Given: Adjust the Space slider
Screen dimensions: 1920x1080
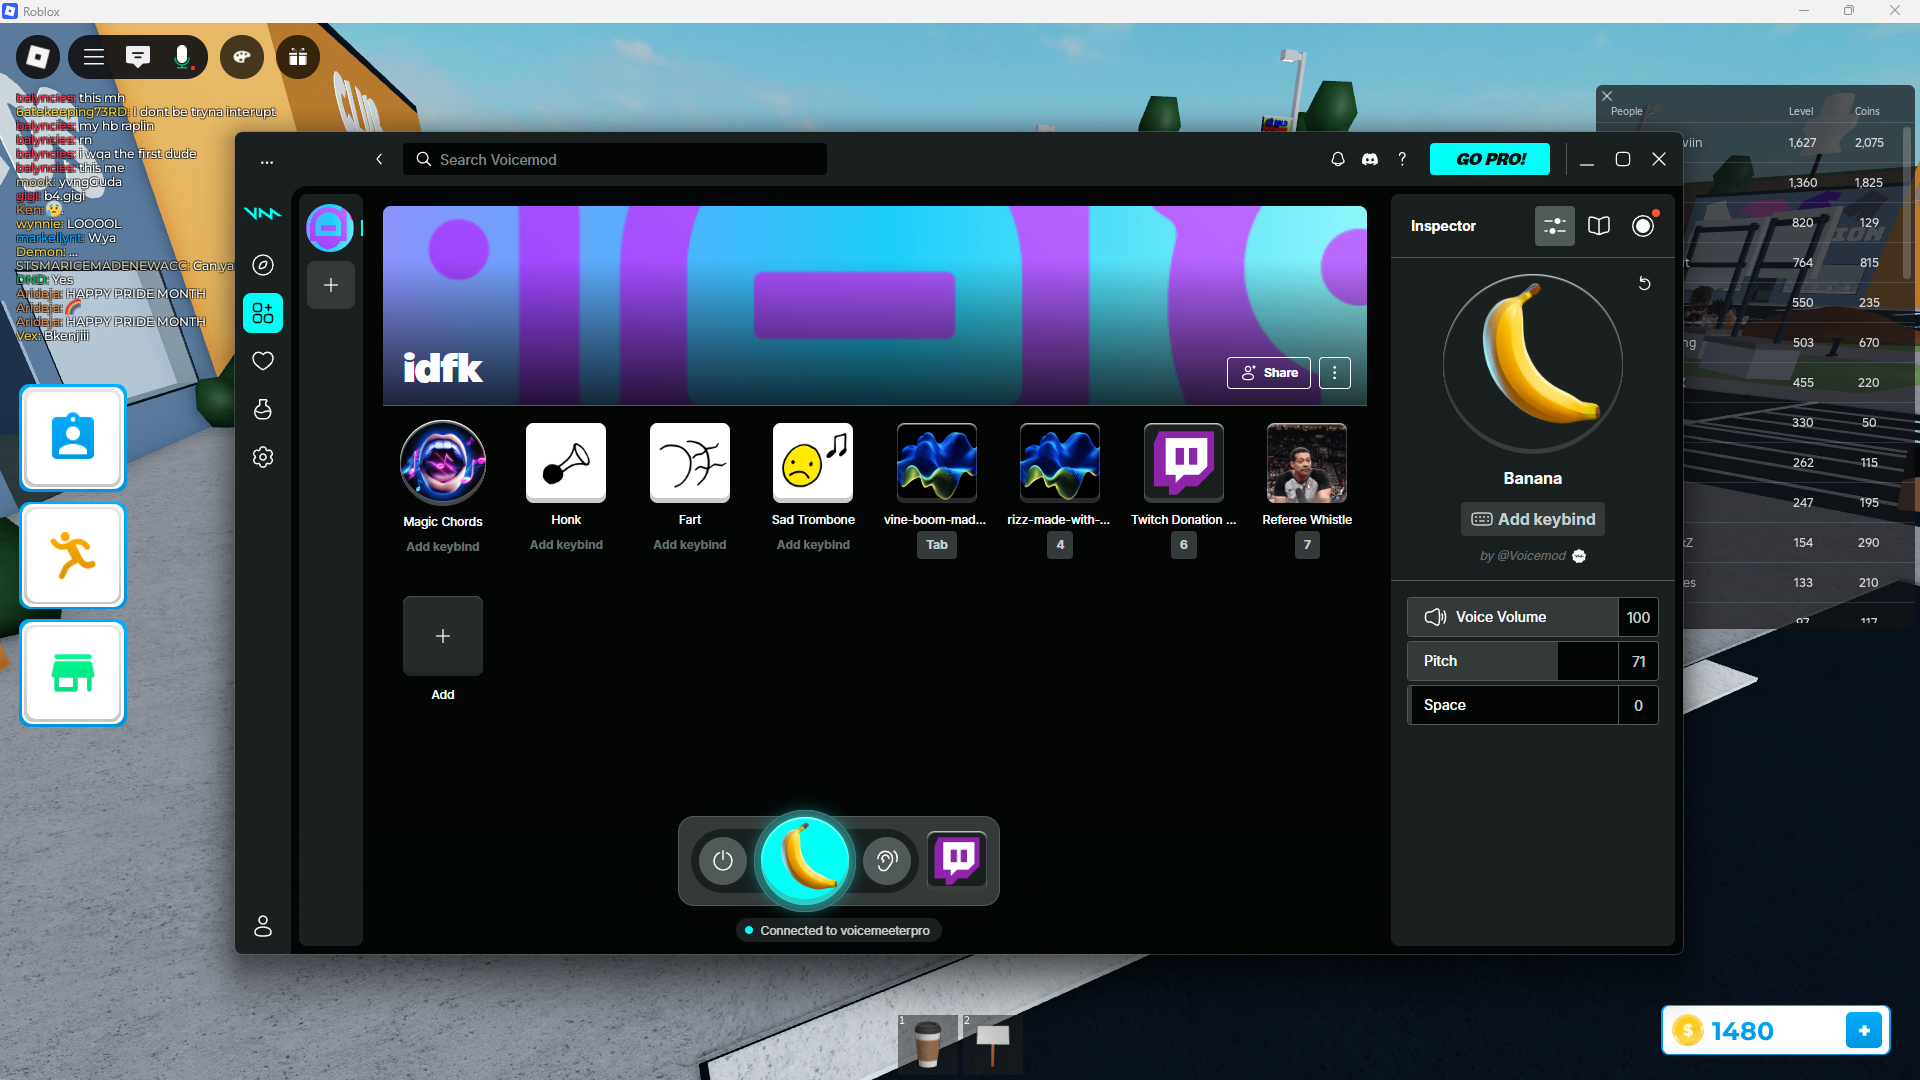Looking at the screenshot, I should pos(1533,705).
